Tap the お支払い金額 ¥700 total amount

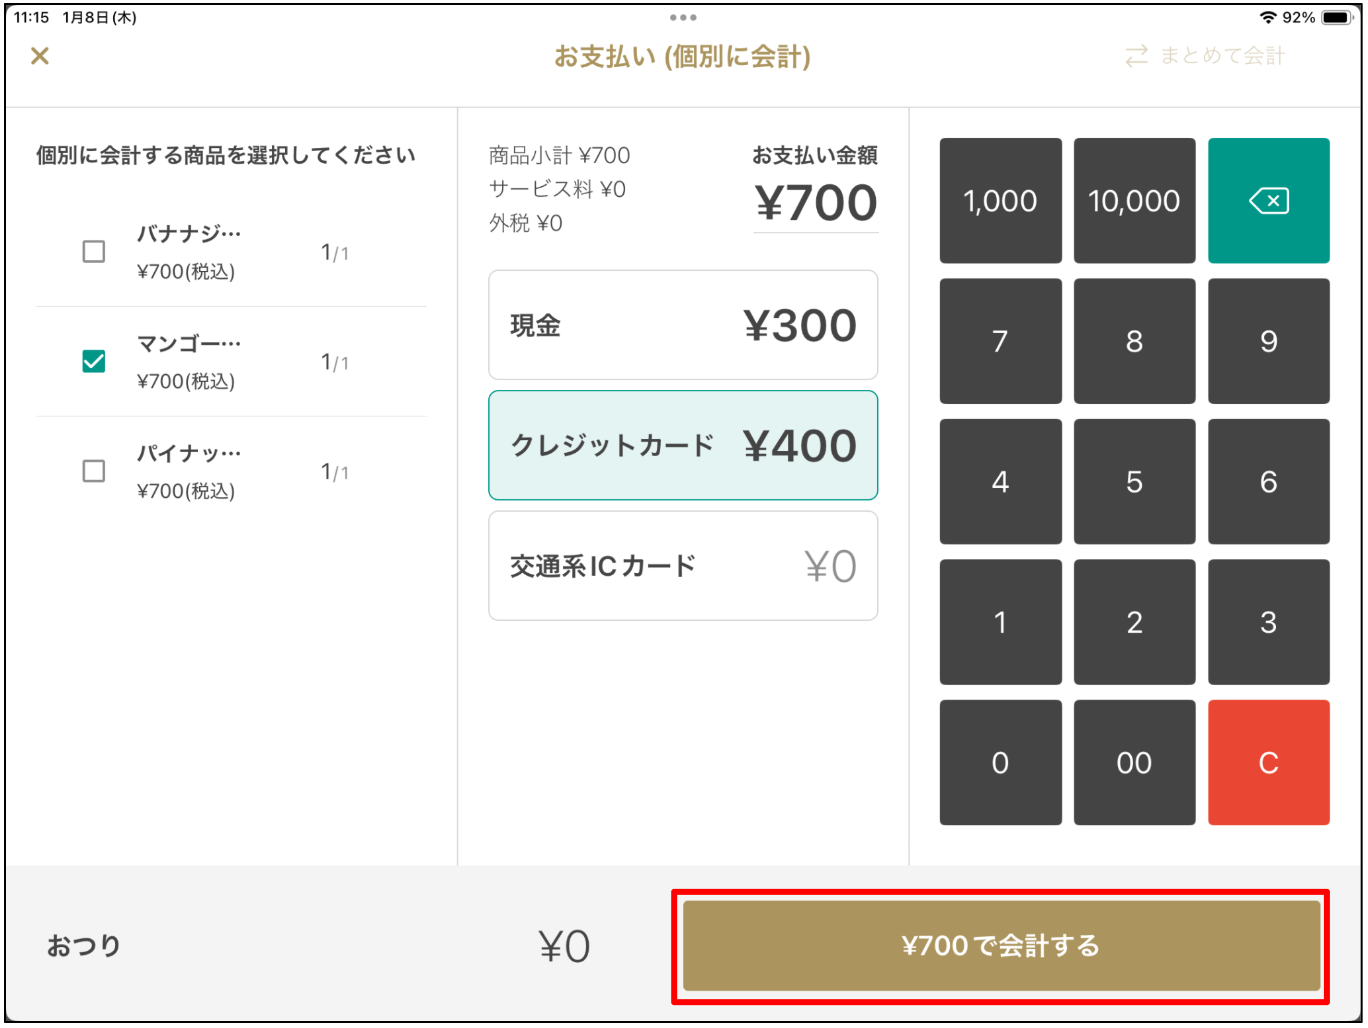click(x=816, y=203)
